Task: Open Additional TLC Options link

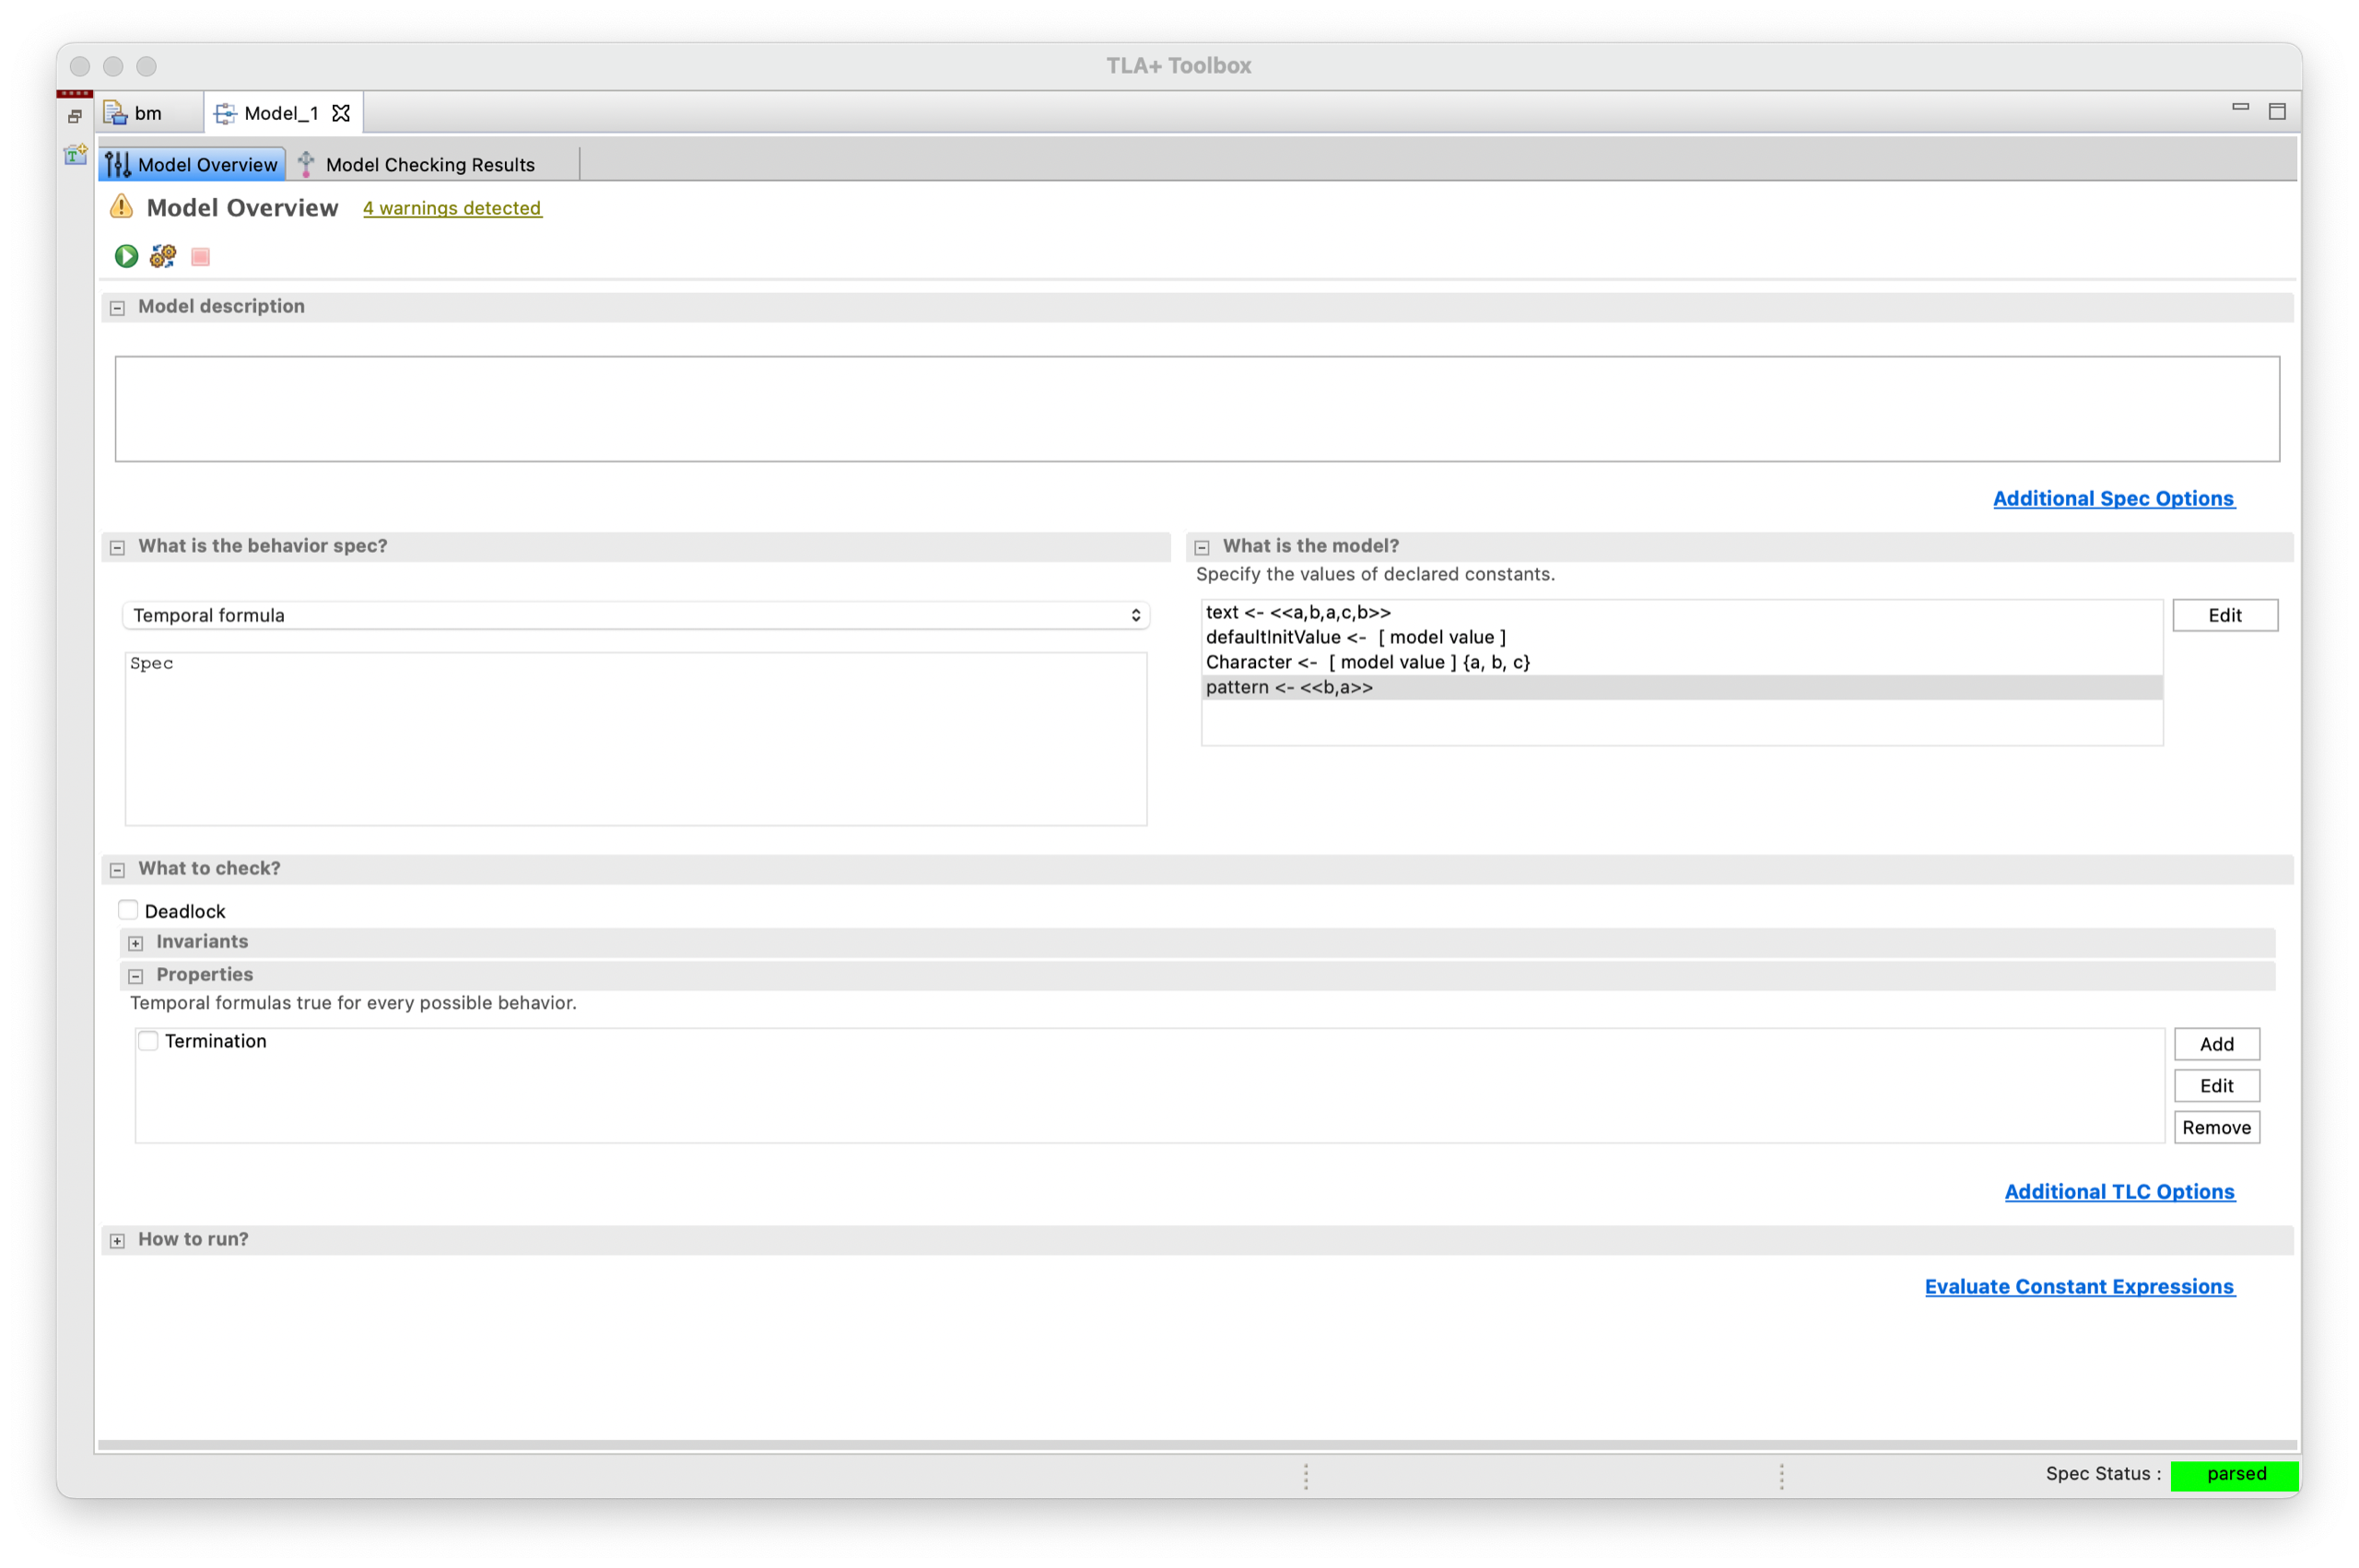Action: pyautogui.click(x=2119, y=1191)
